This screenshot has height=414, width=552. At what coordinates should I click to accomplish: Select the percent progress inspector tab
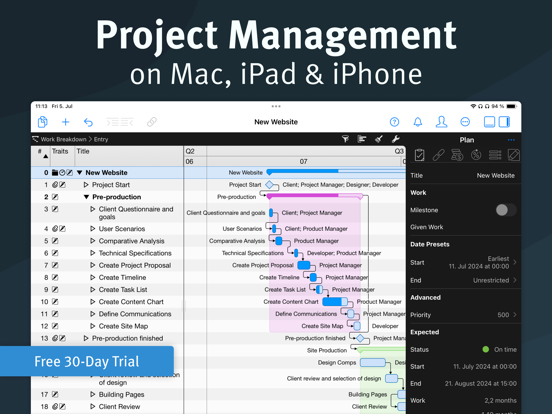tap(476, 155)
